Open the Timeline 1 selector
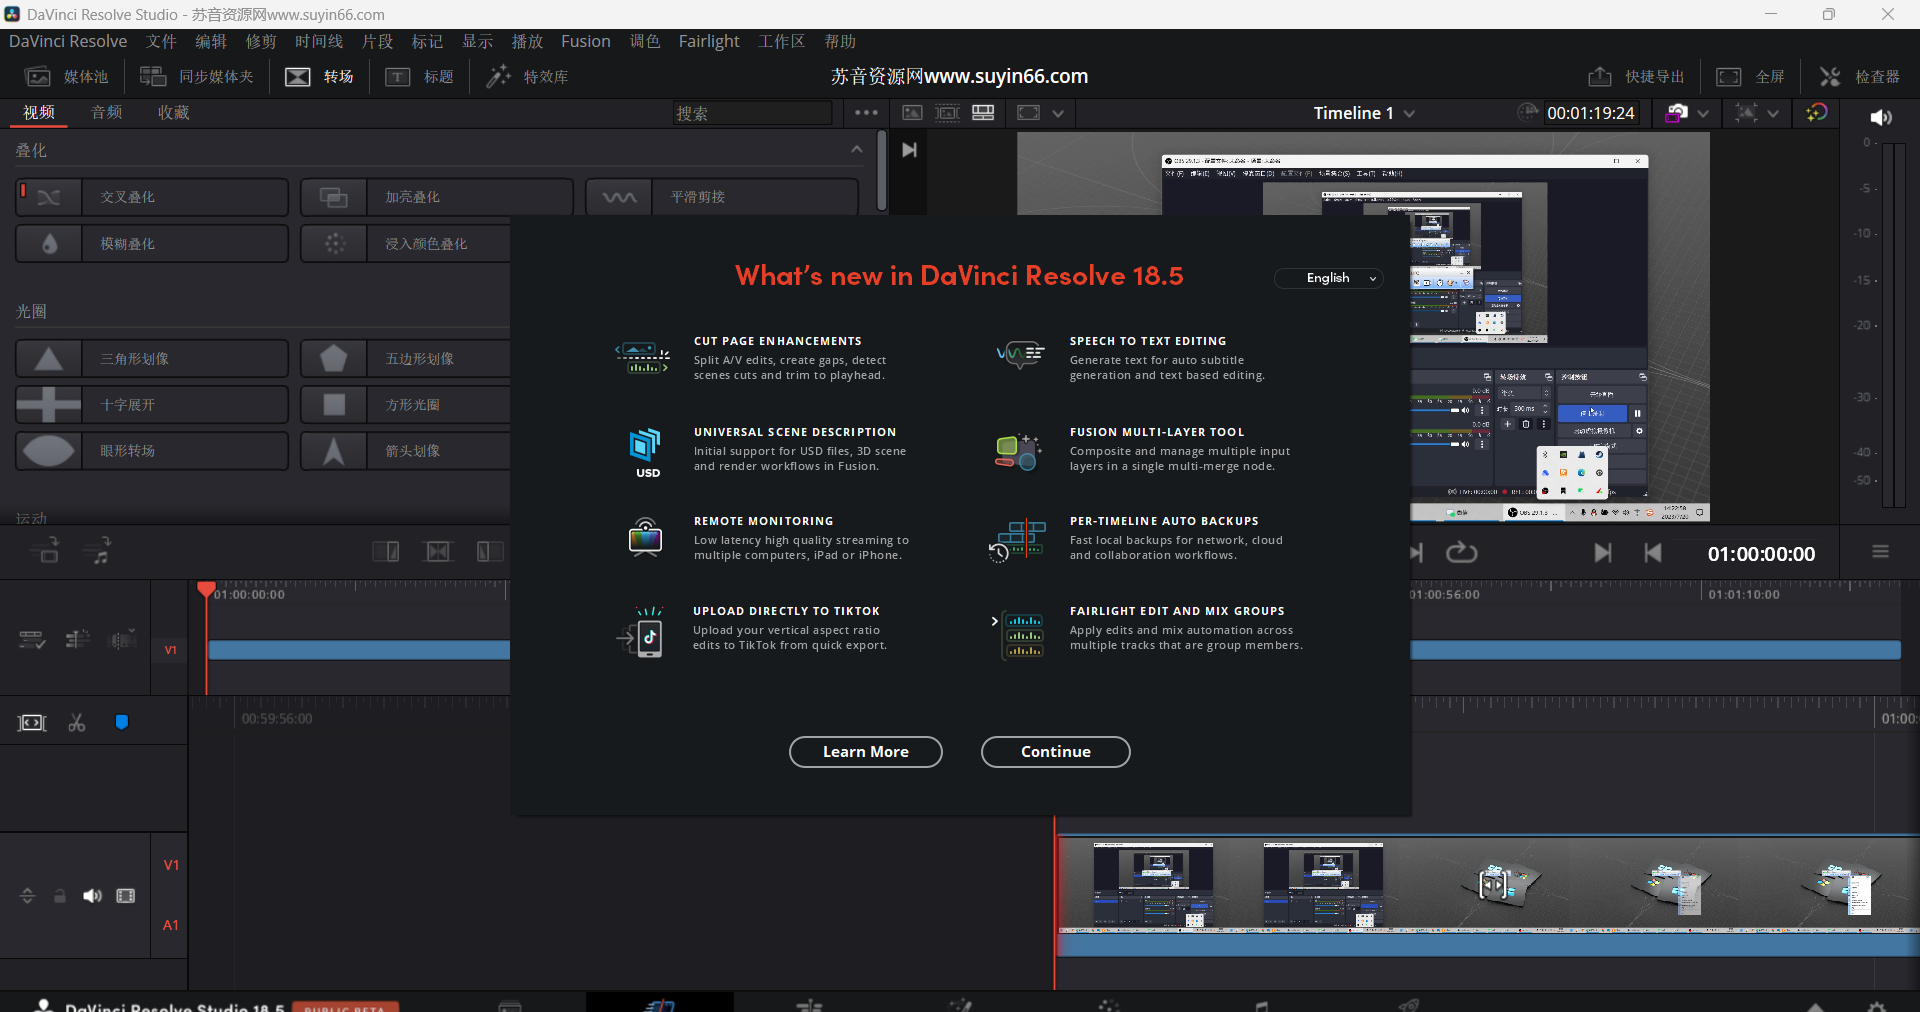This screenshot has width=1920, height=1012. coord(1362,113)
